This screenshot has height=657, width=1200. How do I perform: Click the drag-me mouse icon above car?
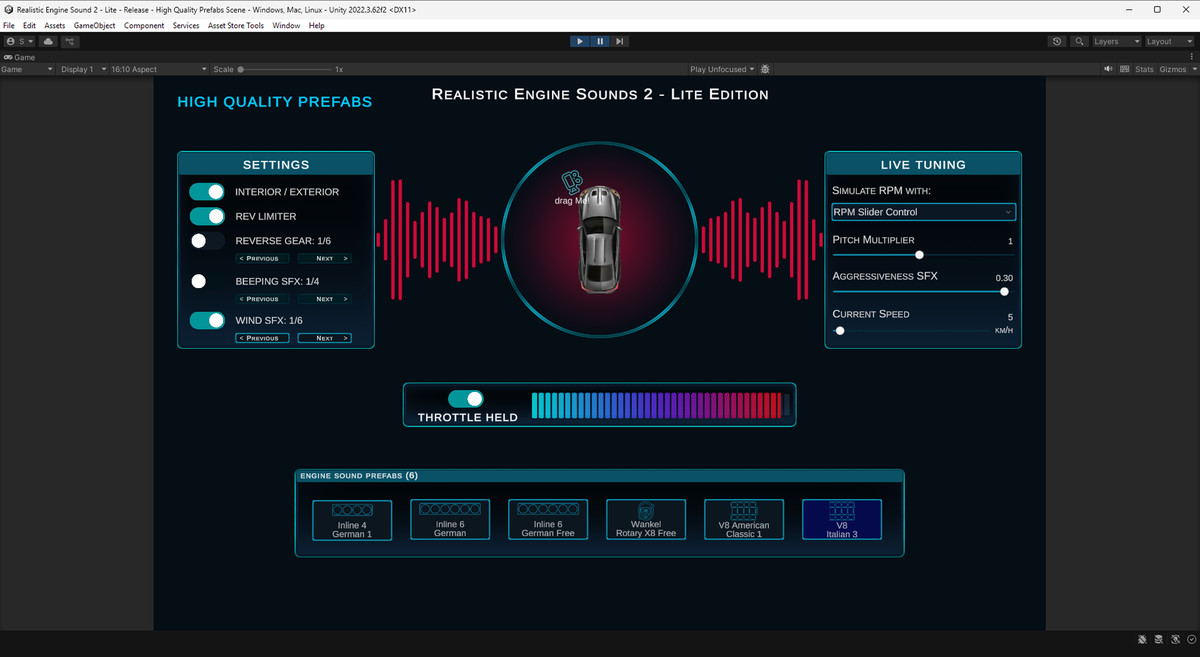(x=571, y=181)
